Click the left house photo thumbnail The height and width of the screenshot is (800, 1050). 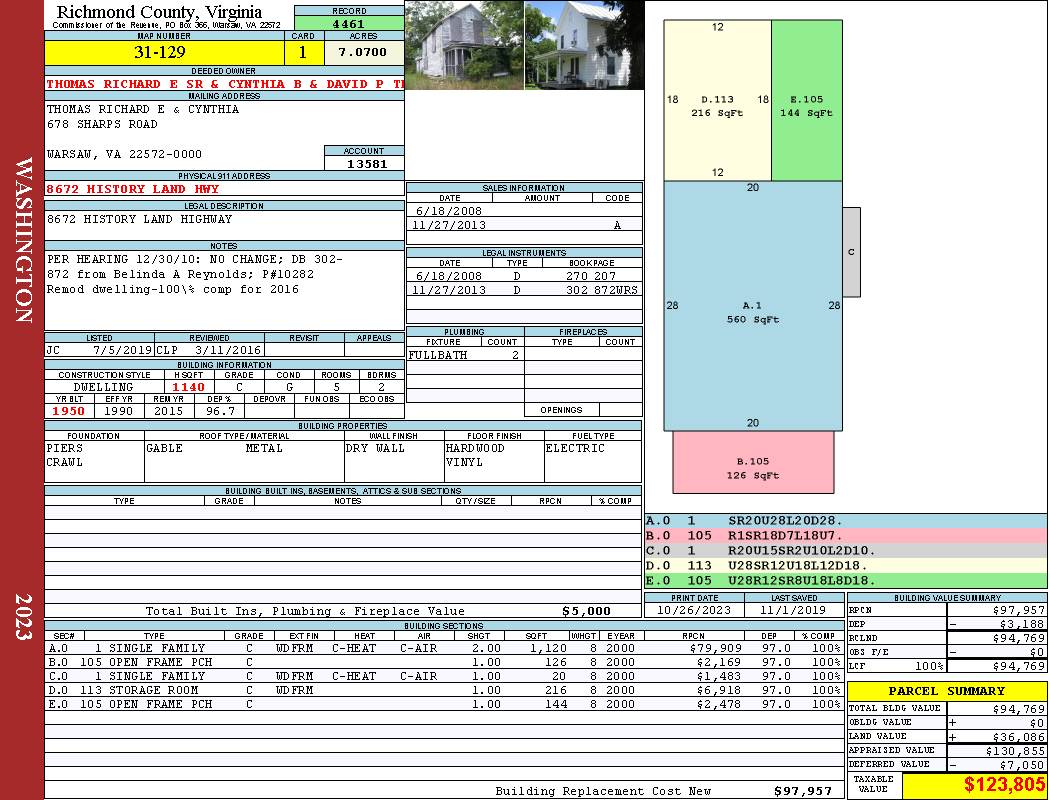coord(464,45)
